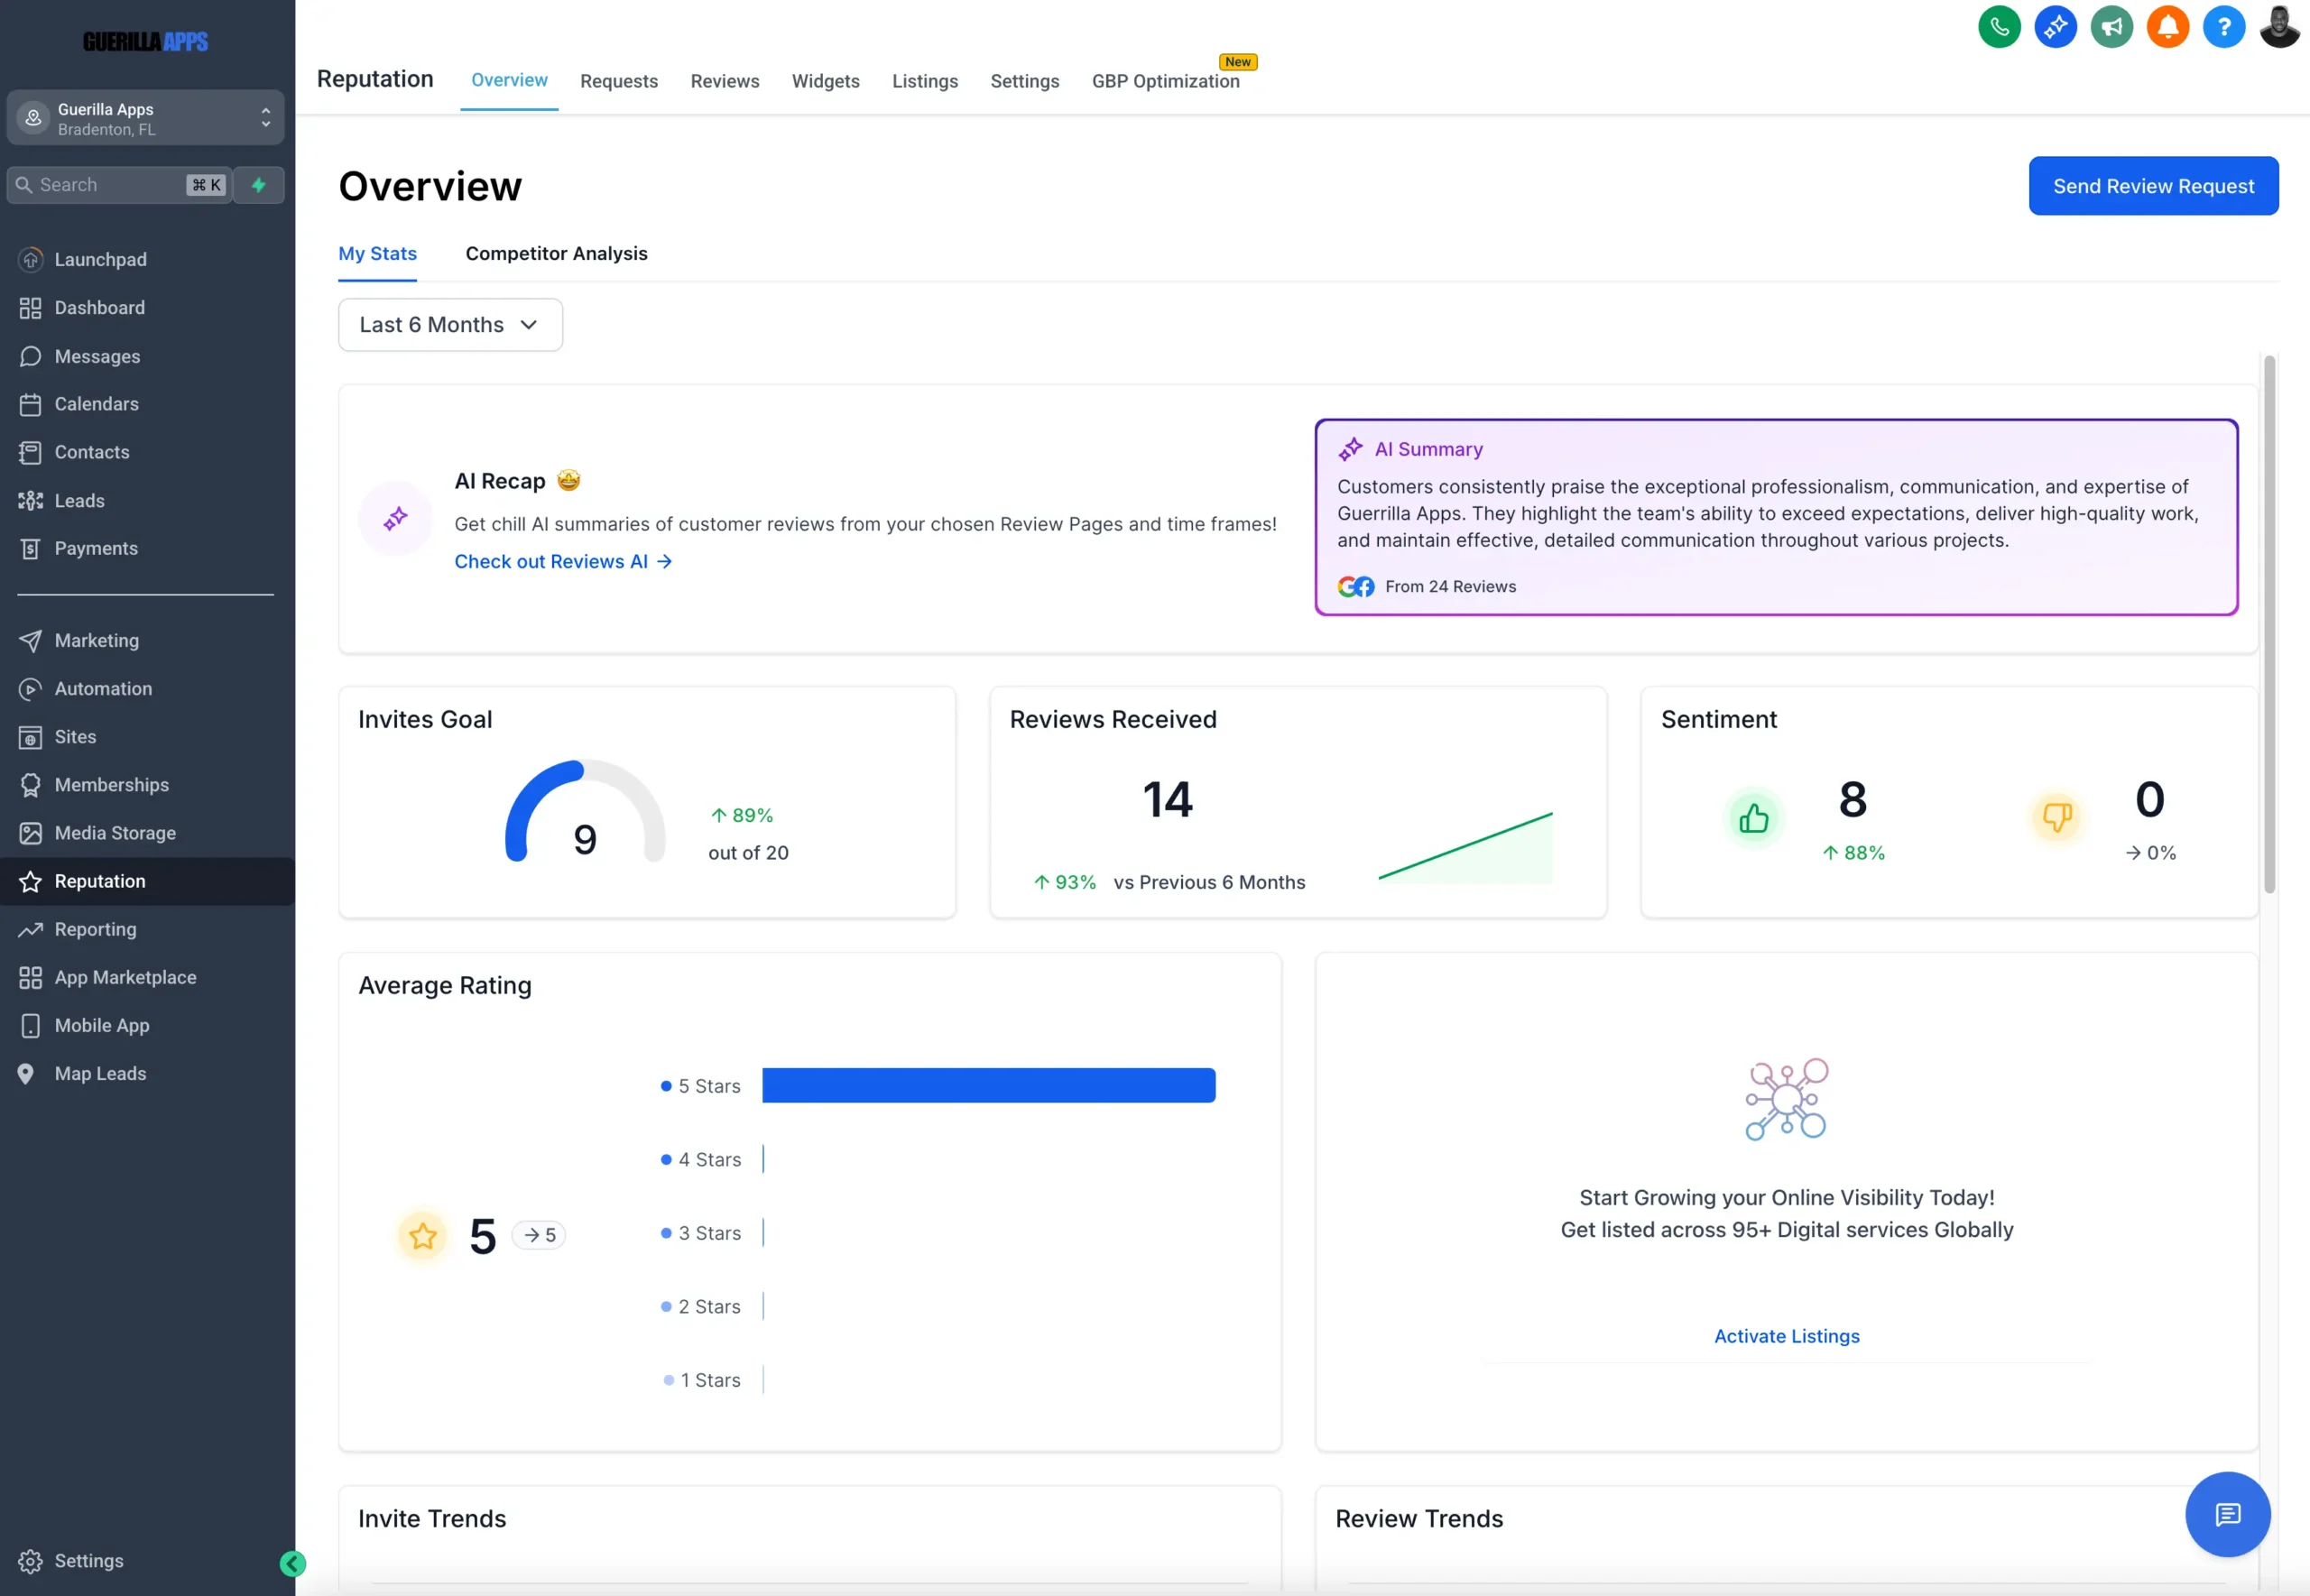Image resolution: width=2310 pixels, height=1596 pixels.
Task: Open the floating chat widget icon
Action: click(2227, 1514)
